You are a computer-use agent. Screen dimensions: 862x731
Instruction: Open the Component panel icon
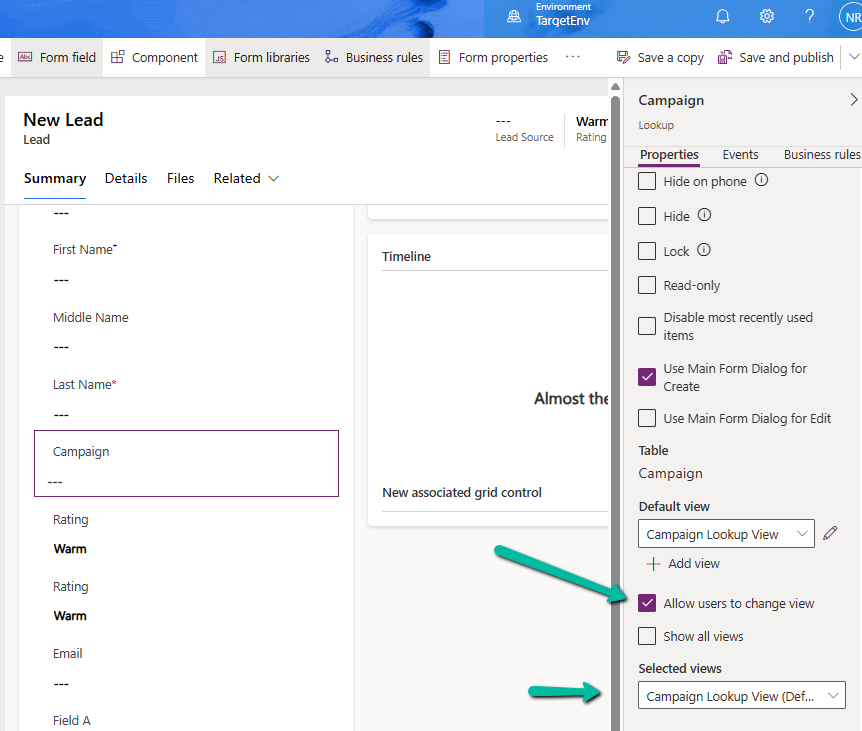click(x=116, y=57)
